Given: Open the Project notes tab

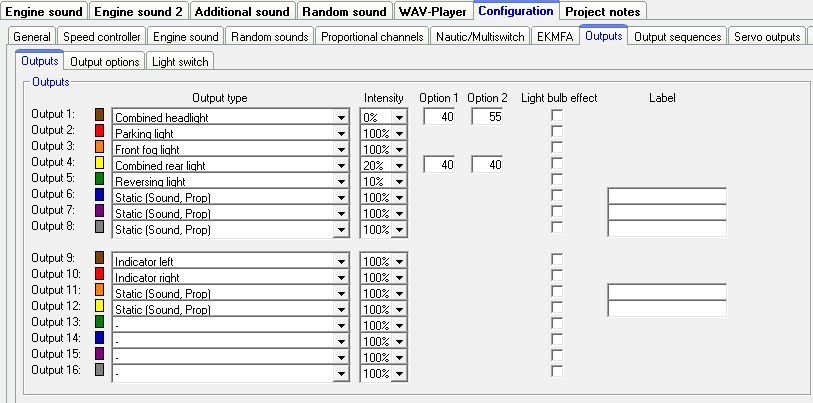Looking at the screenshot, I should 601,12.
